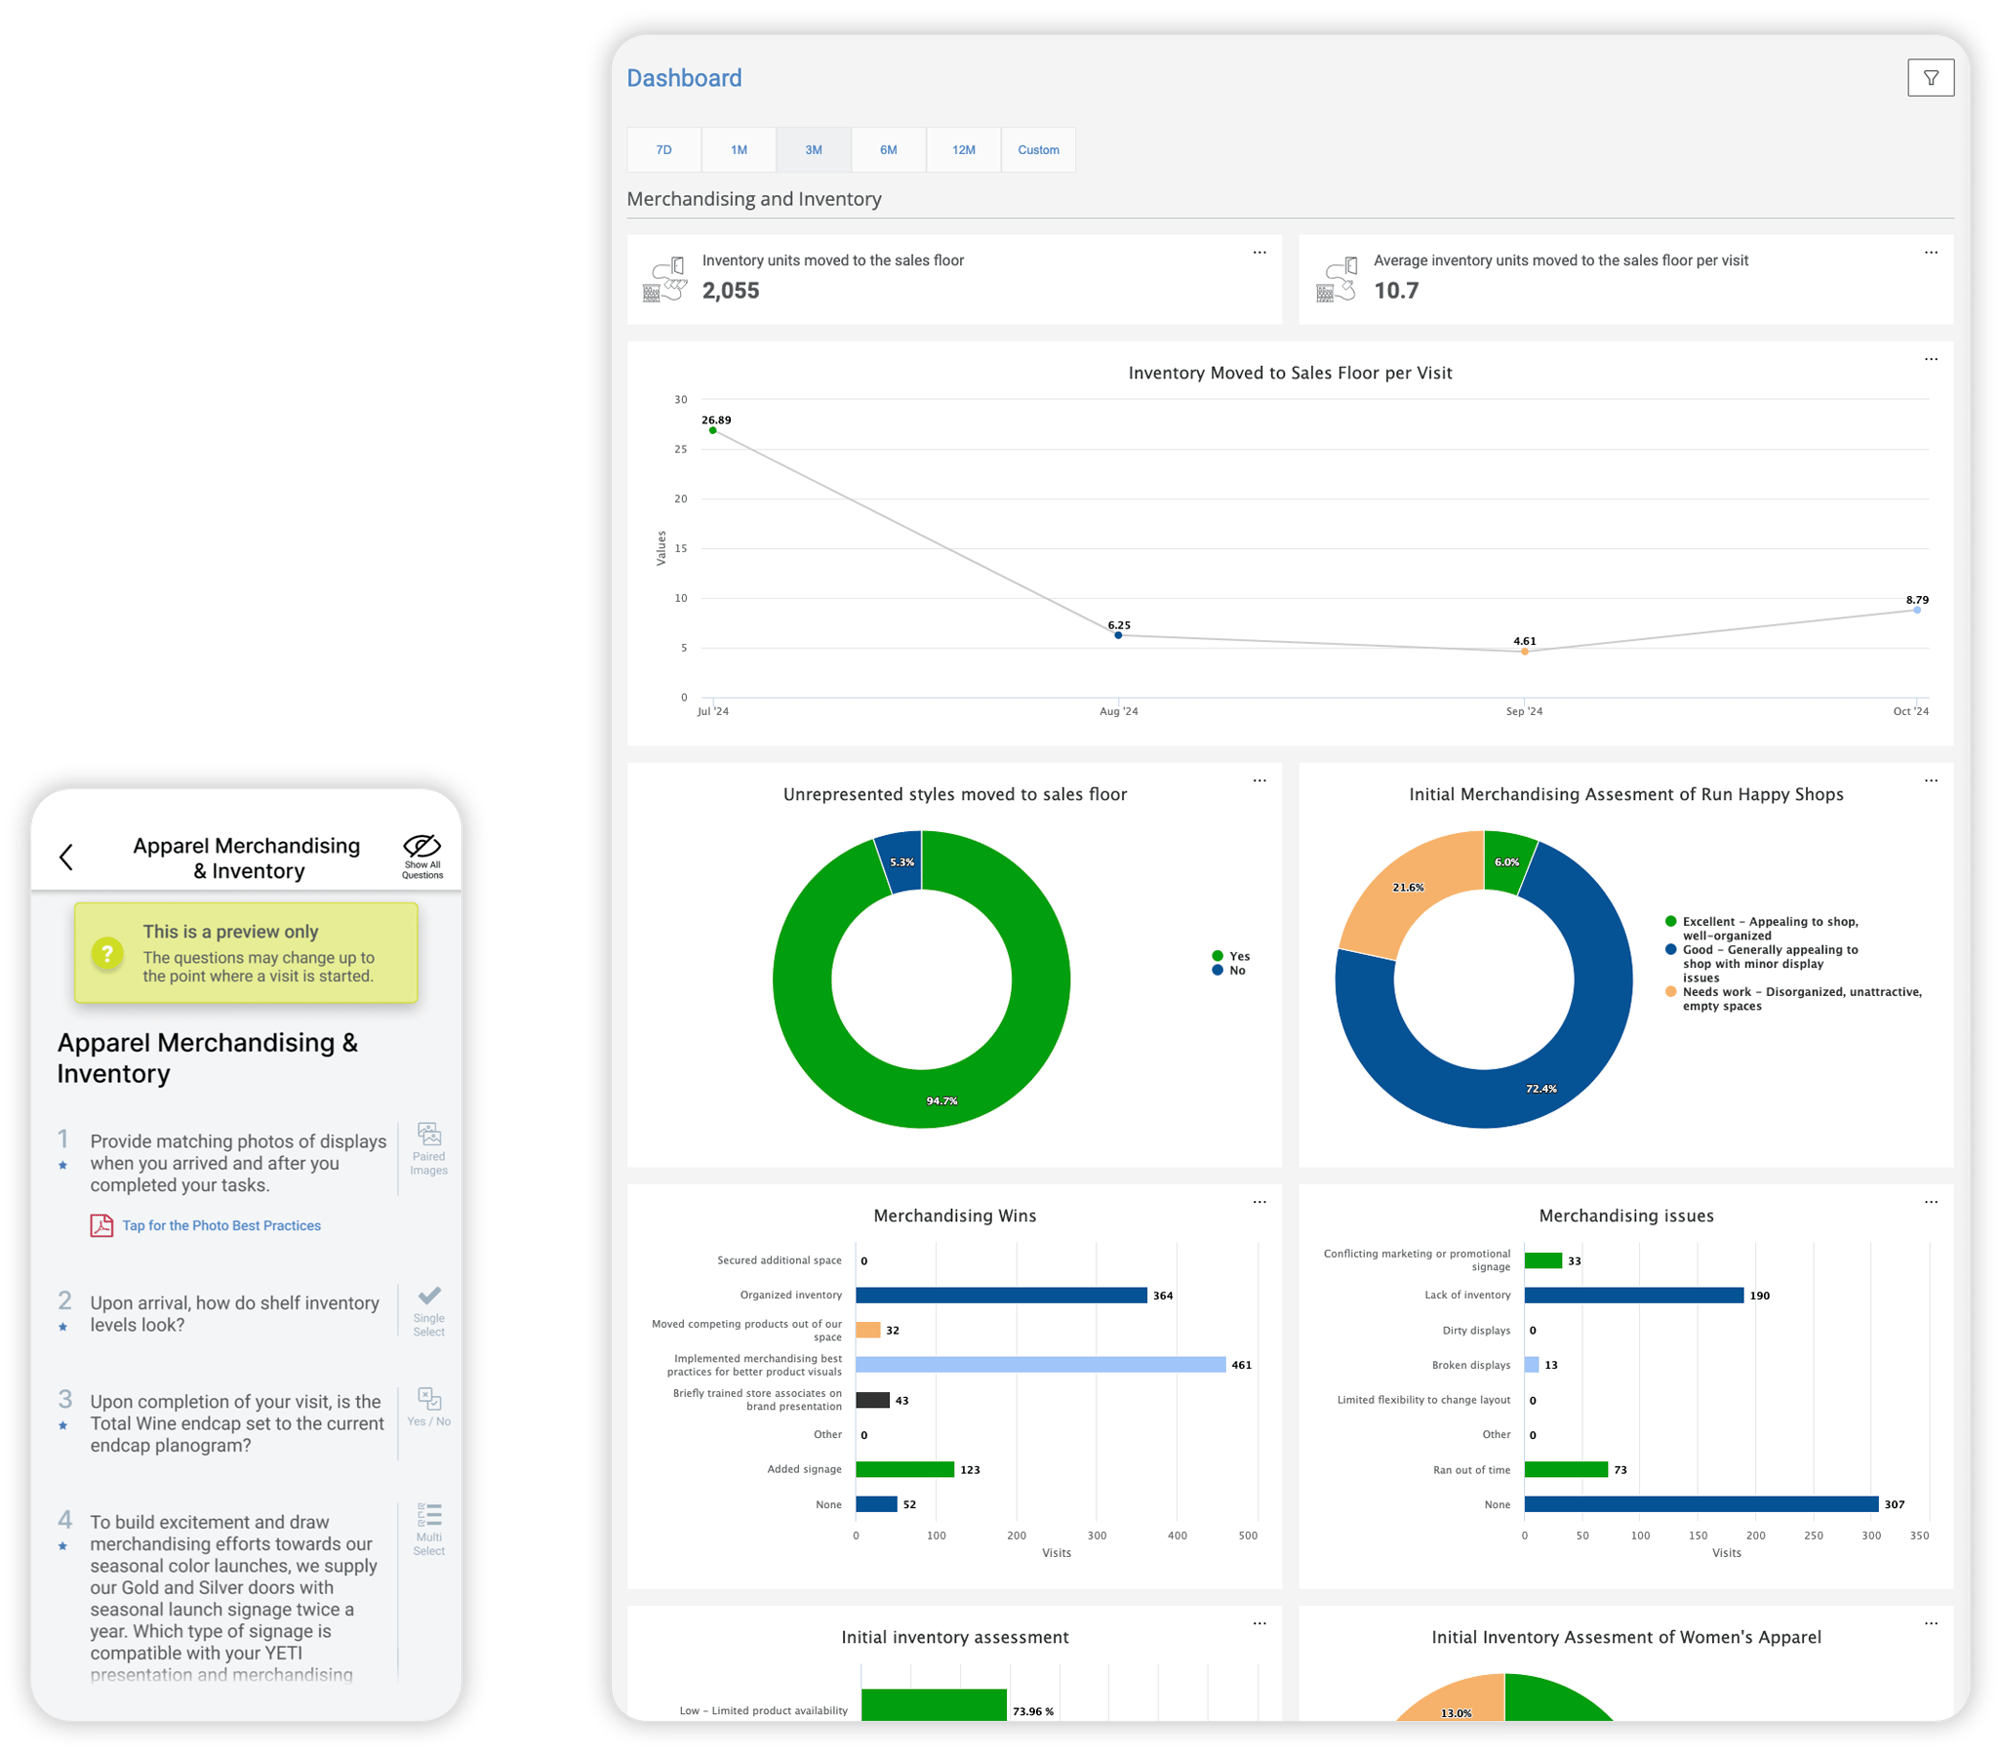The width and height of the screenshot is (2000, 1756).
Task: Click the Multi Select list icon
Action: [429, 1515]
